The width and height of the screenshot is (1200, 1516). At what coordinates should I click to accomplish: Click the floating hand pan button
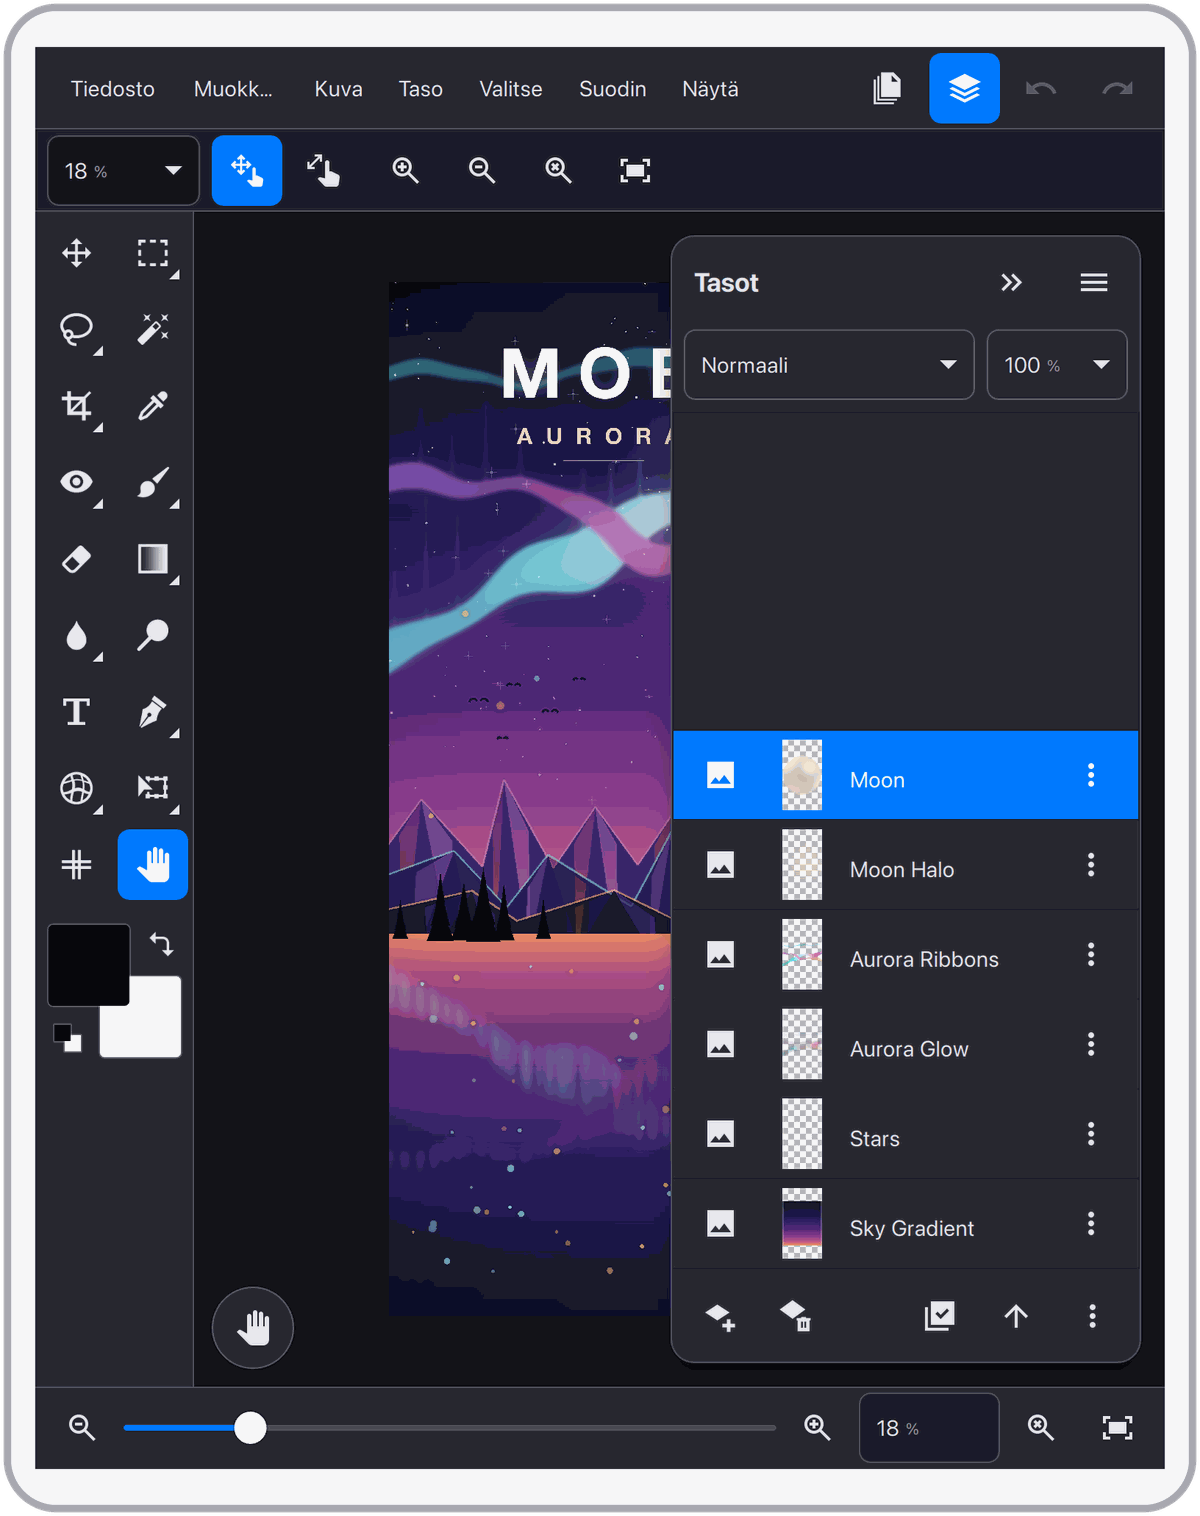(253, 1328)
